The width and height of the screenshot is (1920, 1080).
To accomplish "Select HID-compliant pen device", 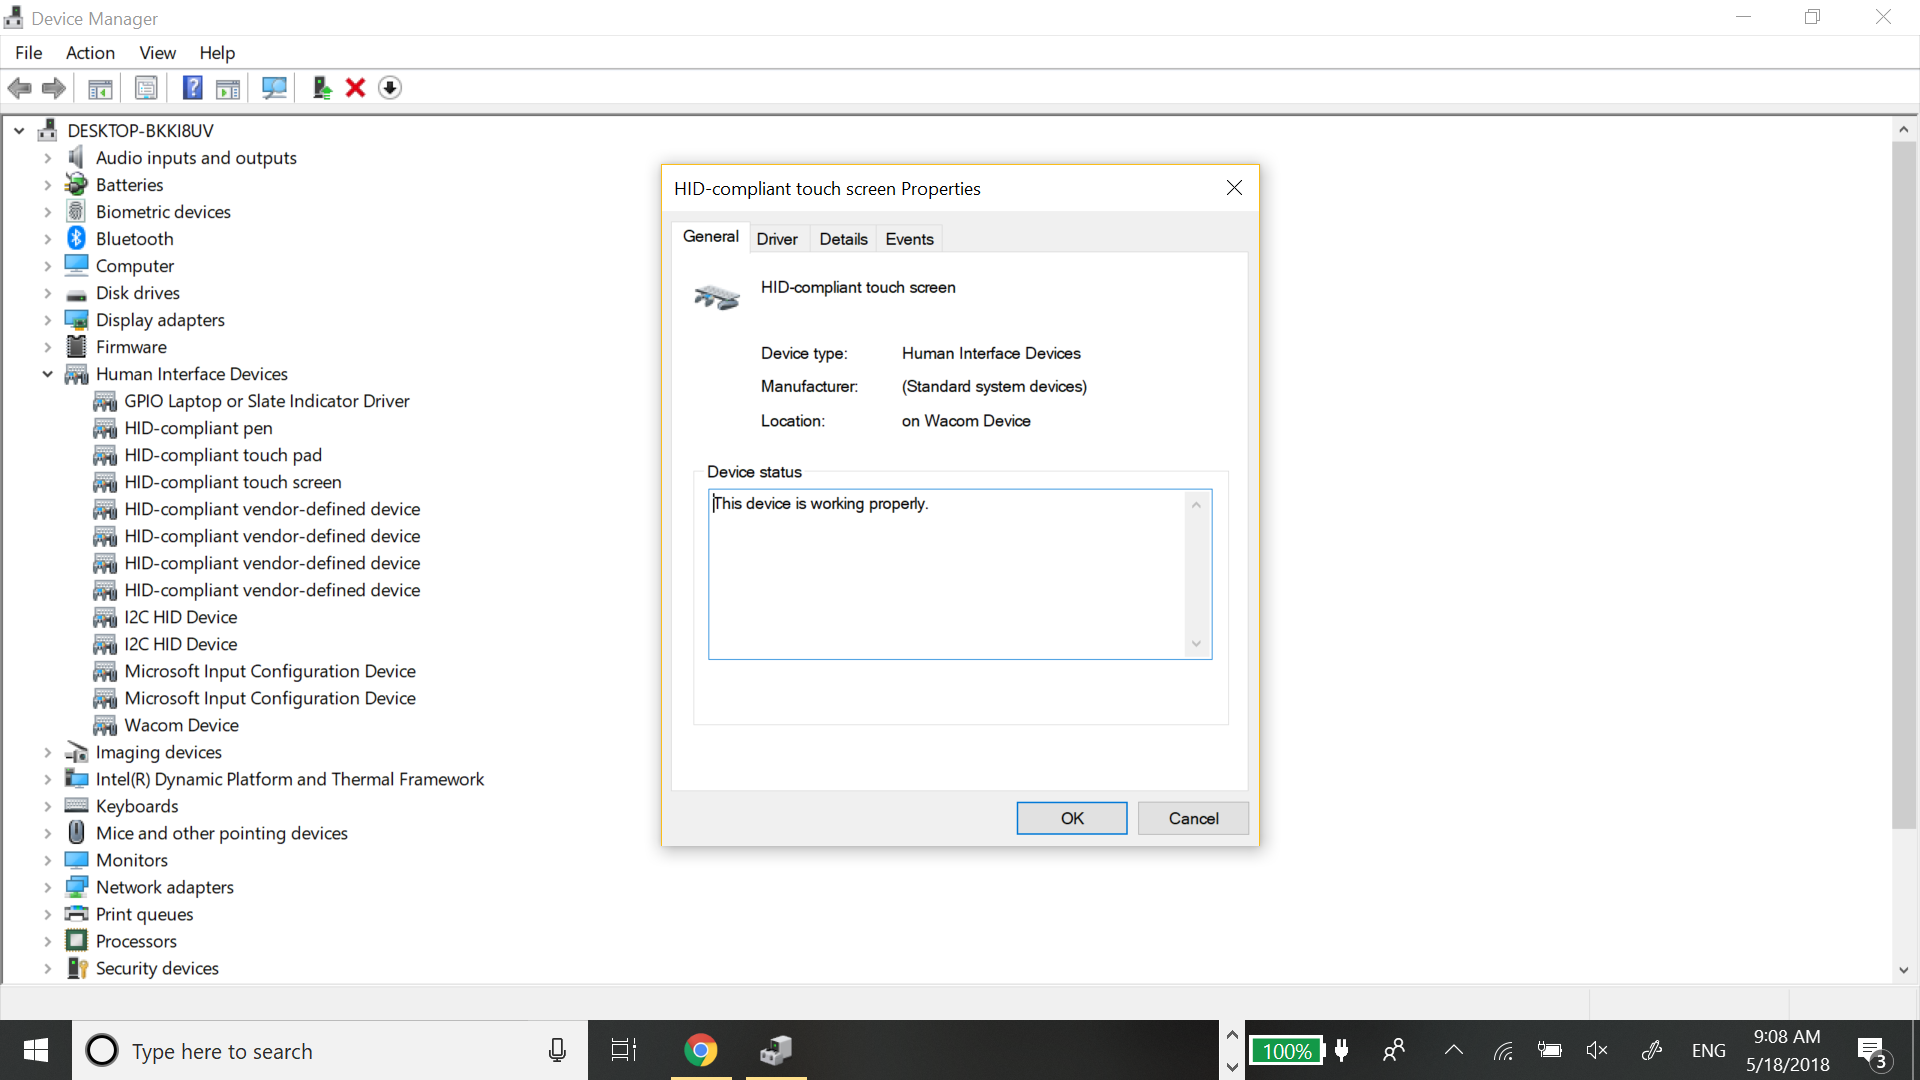I will point(198,428).
